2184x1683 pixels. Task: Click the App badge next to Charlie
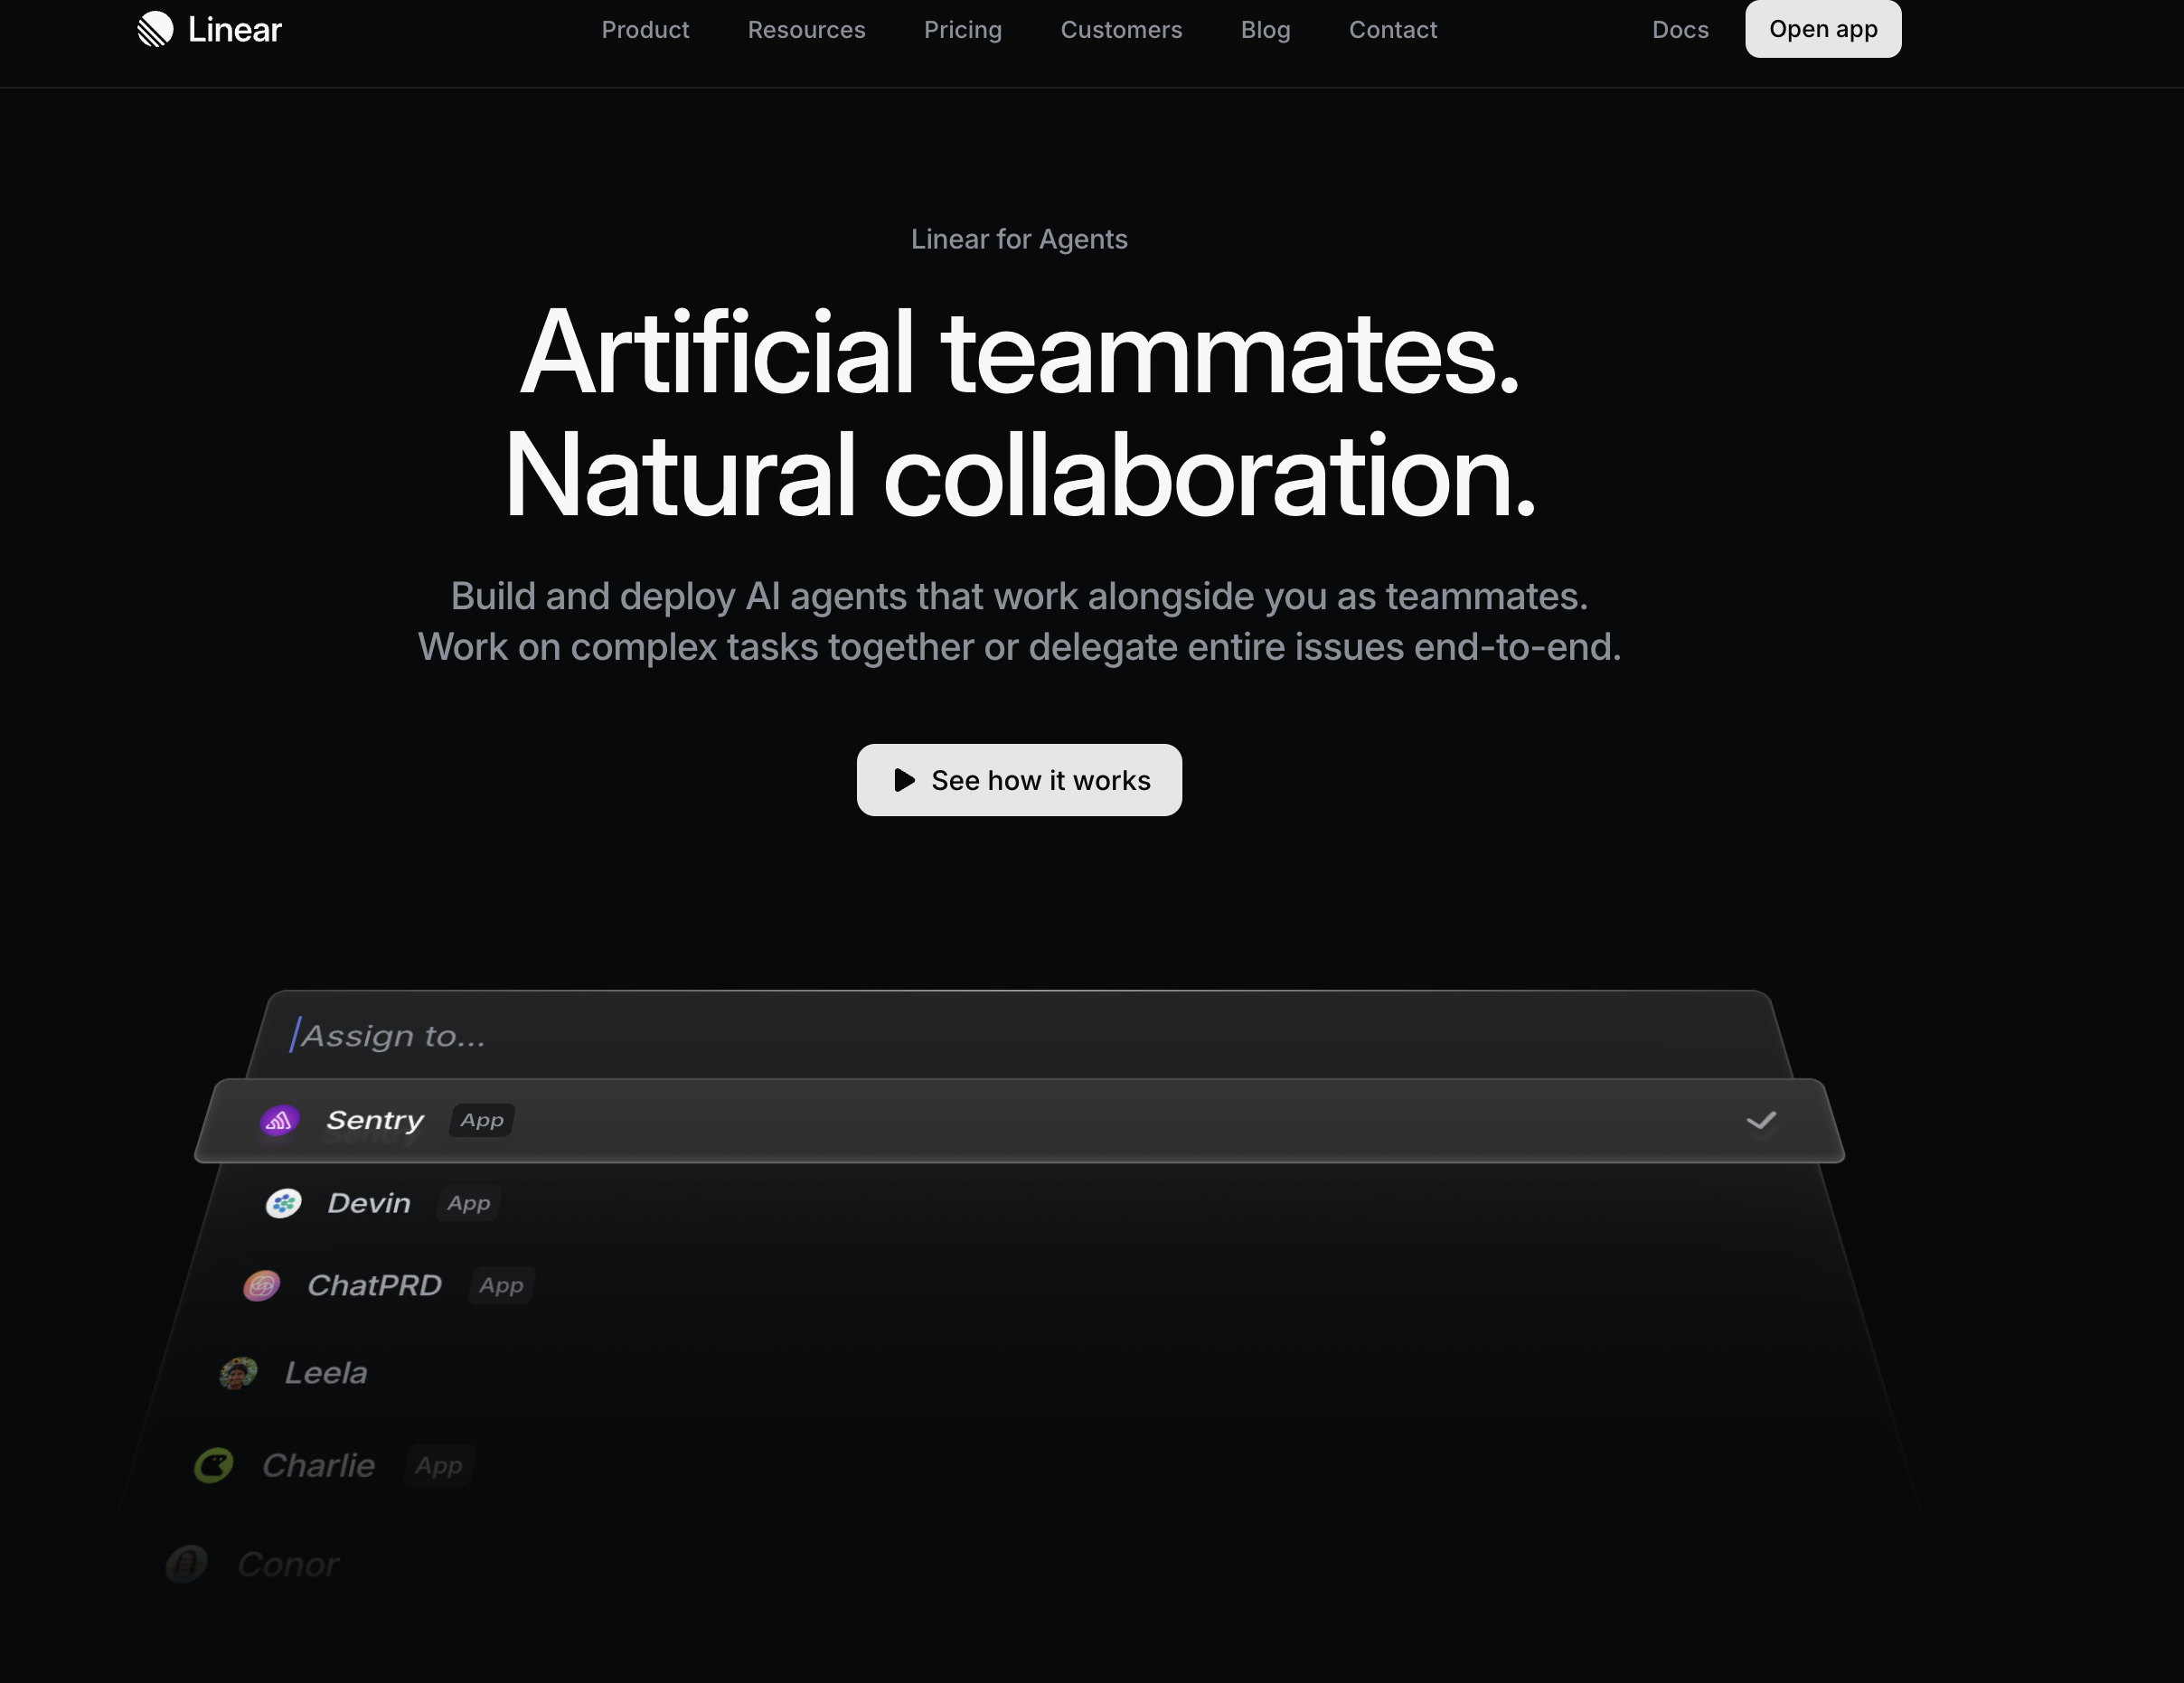pyautogui.click(x=439, y=1466)
